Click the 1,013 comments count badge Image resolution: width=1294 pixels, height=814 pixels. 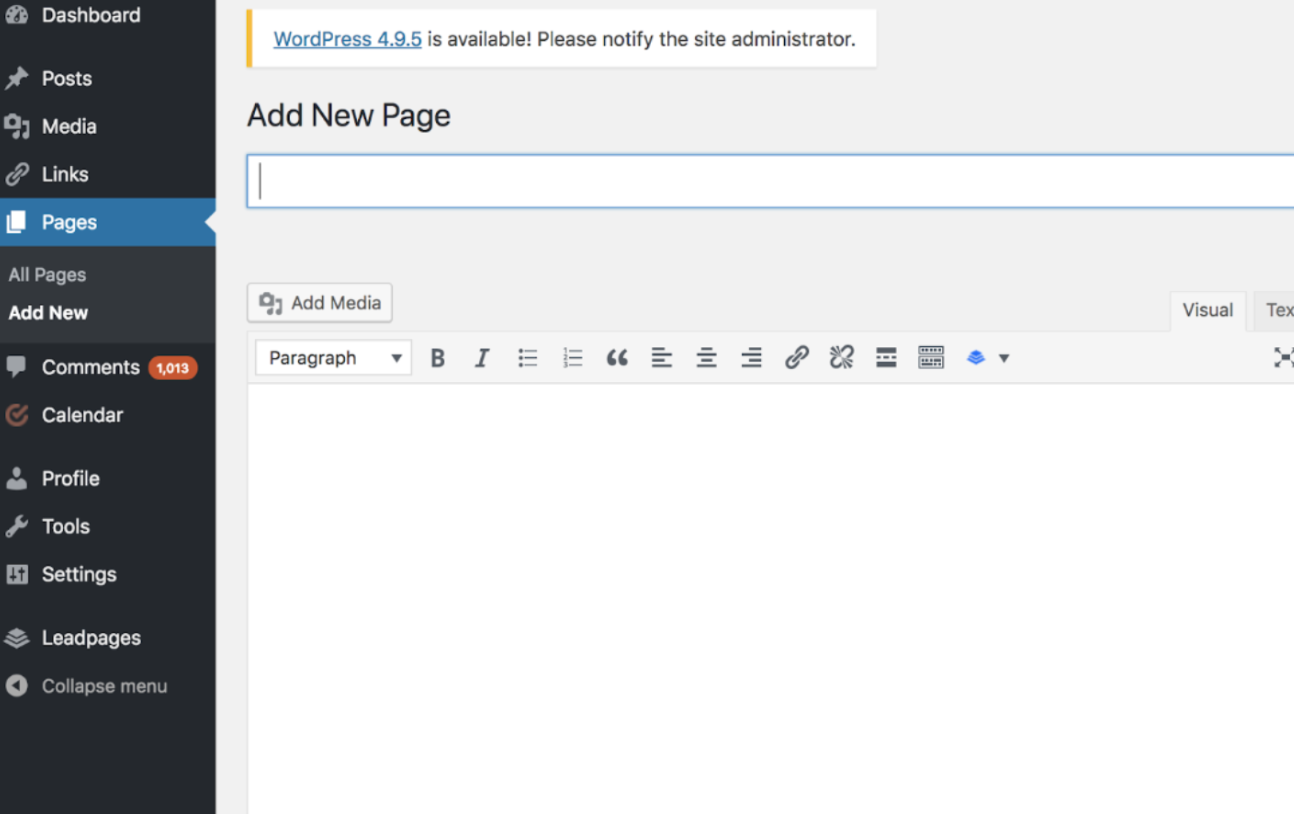(x=173, y=368)
